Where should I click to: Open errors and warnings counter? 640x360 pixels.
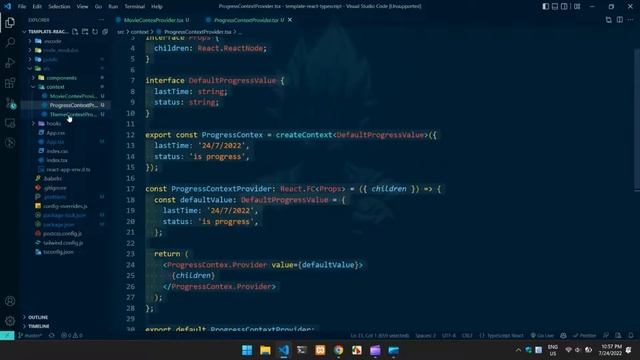[x=72, y=336]
